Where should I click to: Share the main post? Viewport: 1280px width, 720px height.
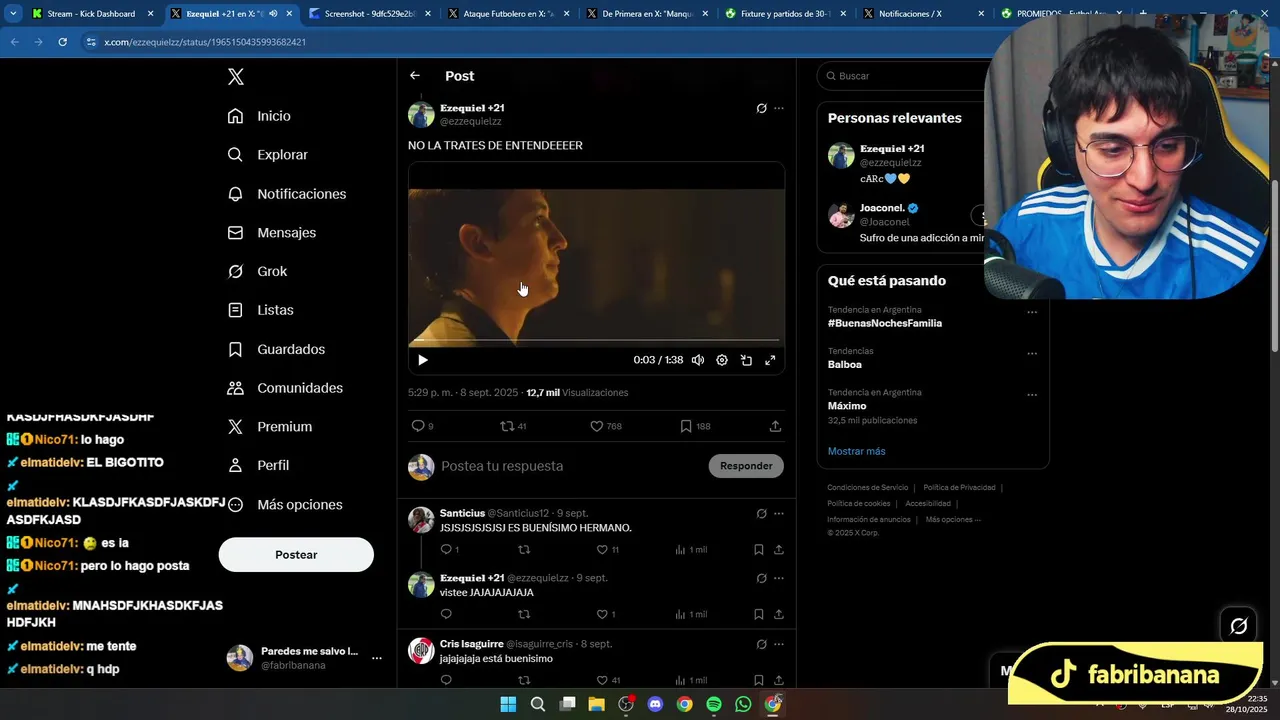pos(775,426)
